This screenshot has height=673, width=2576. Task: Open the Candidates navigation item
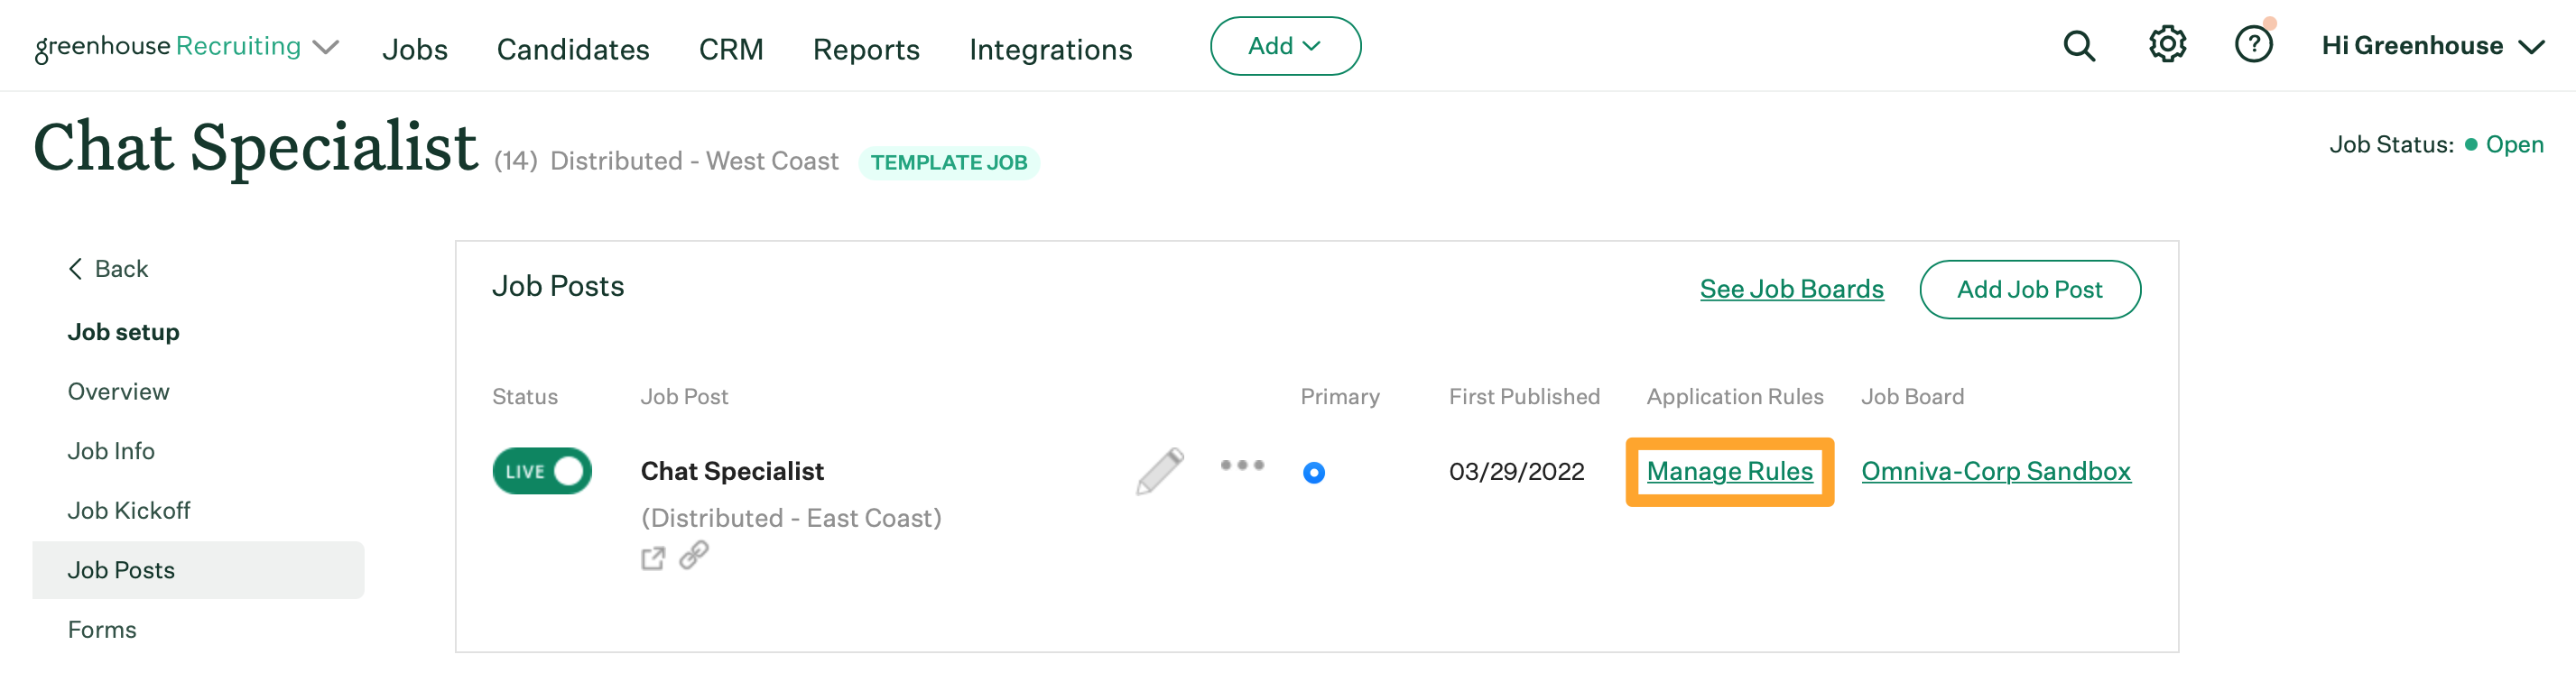pyautogui.click(x=573, y=49)
